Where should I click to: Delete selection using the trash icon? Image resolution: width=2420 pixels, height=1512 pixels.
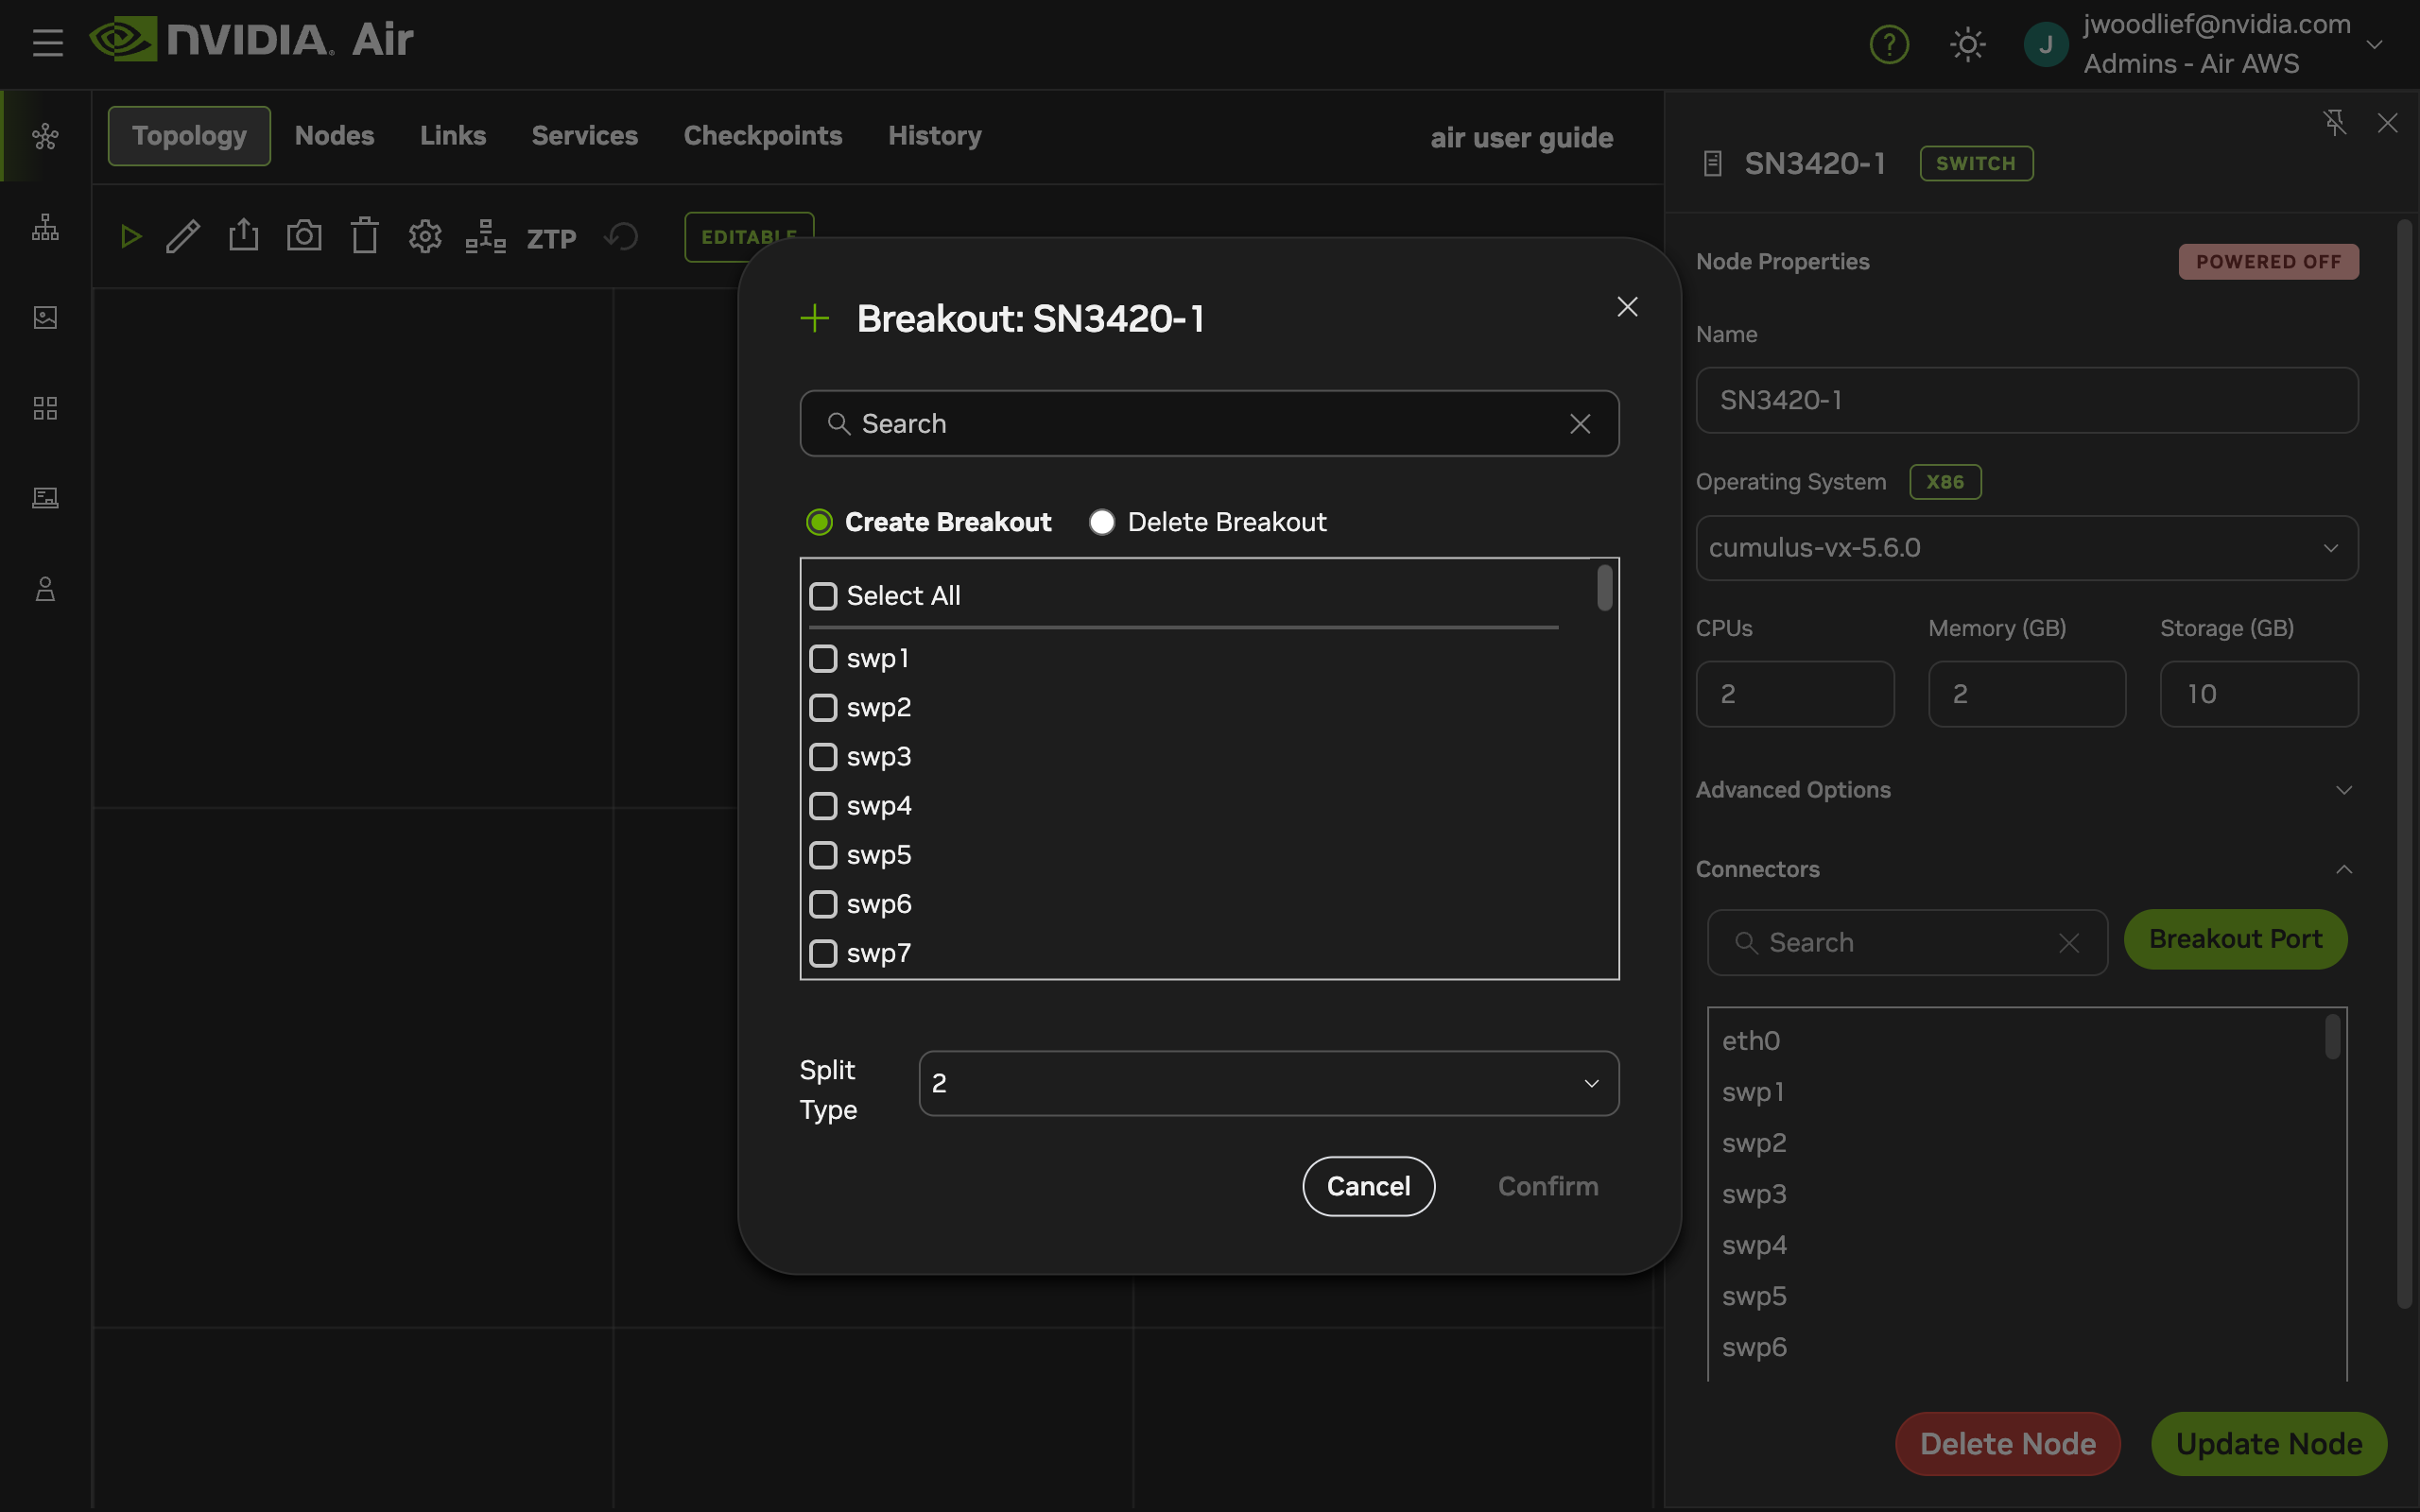(x=364, y=236)
